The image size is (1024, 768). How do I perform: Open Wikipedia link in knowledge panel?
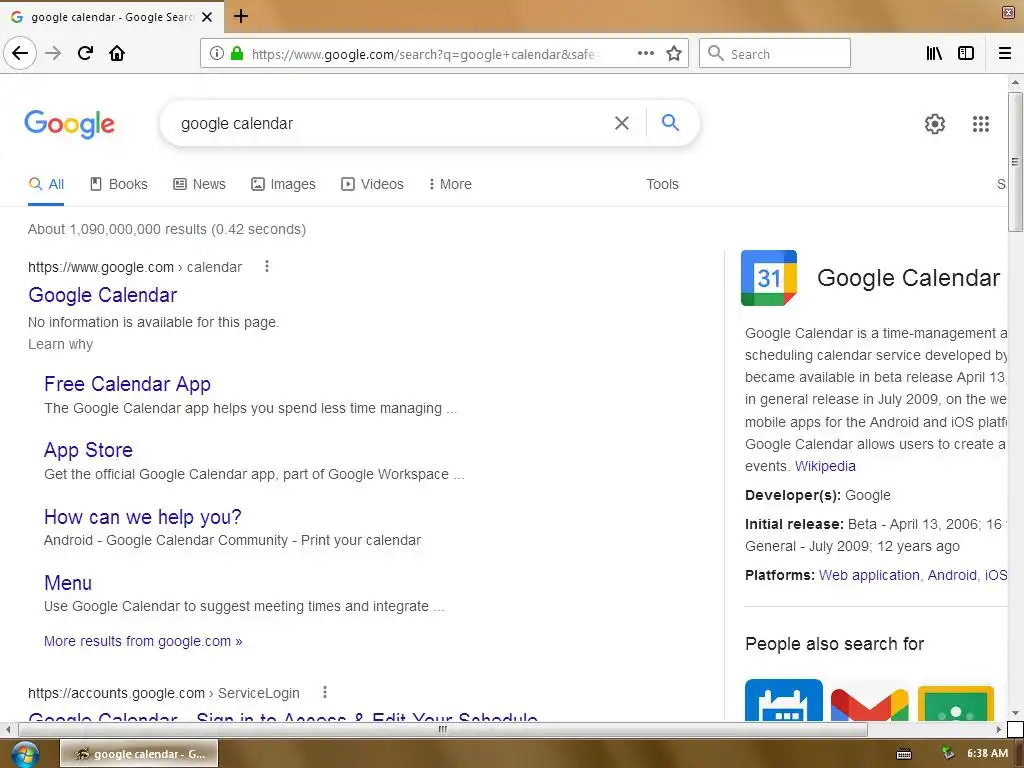tap(825, 466)
